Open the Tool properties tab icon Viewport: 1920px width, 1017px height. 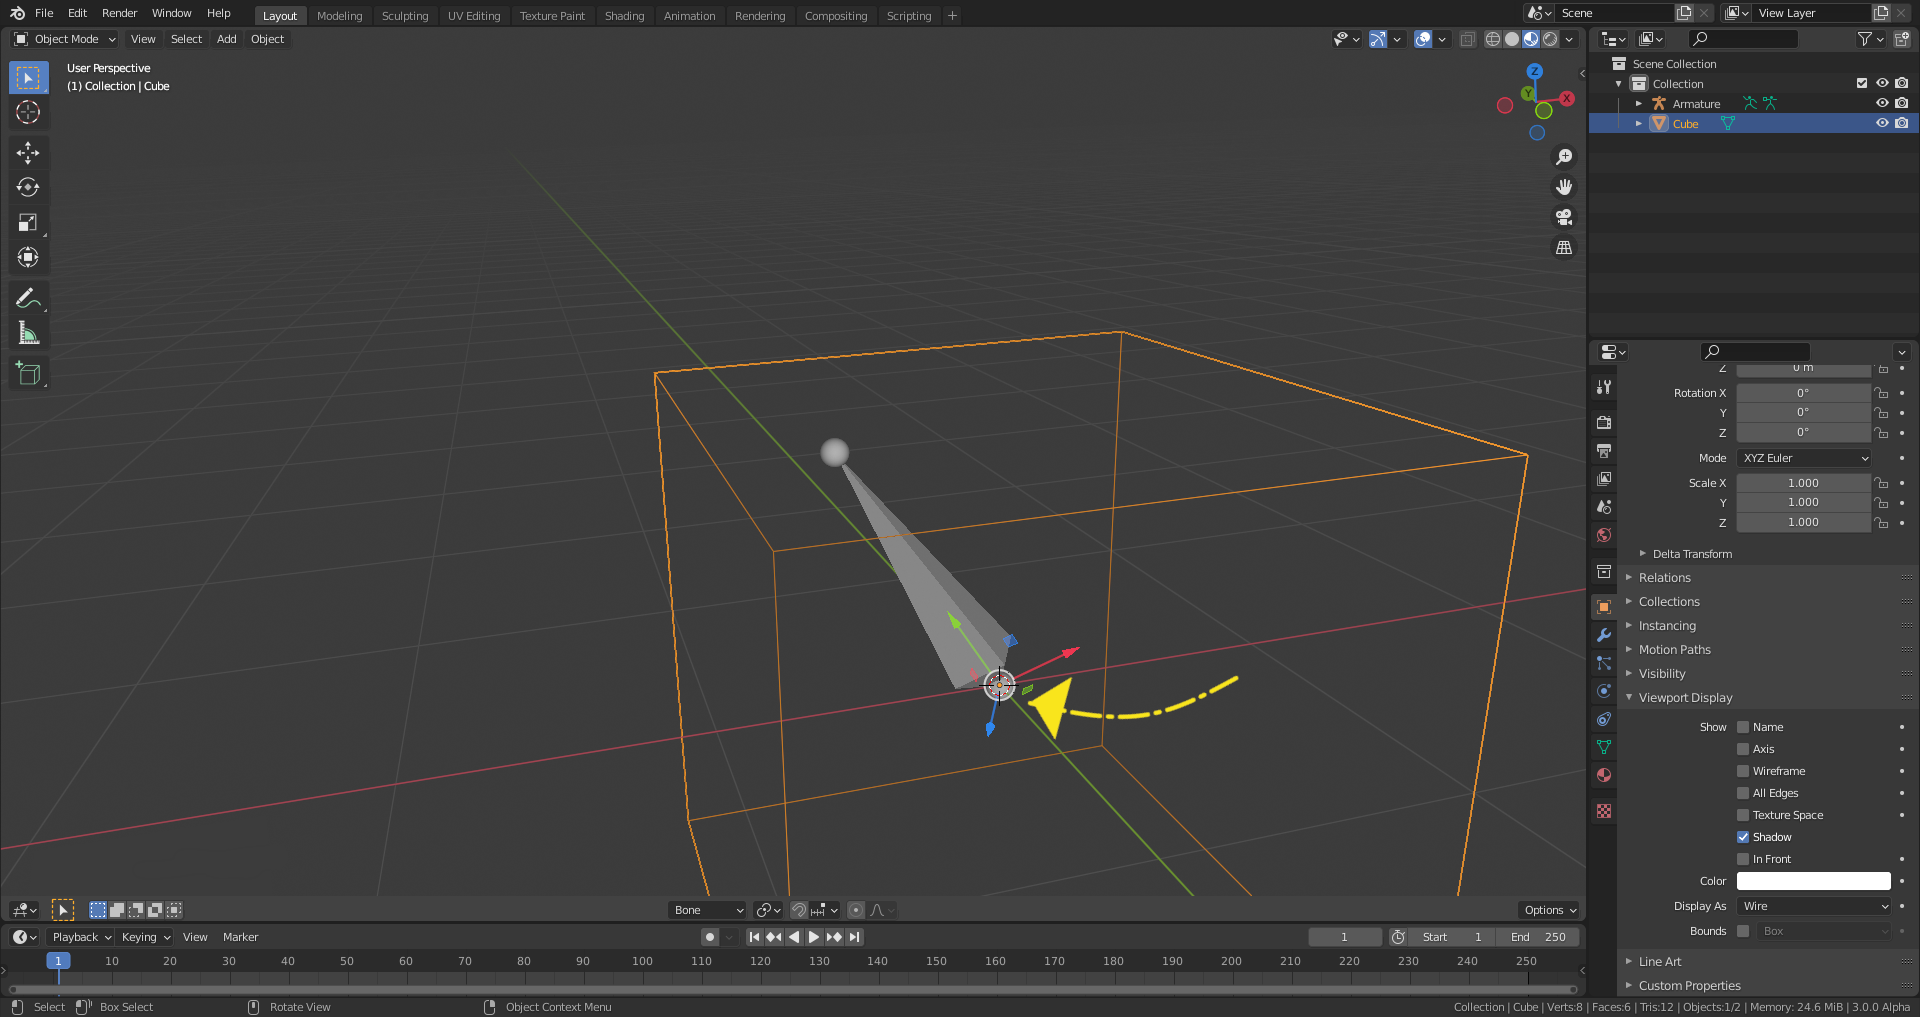coord(1604,387)
